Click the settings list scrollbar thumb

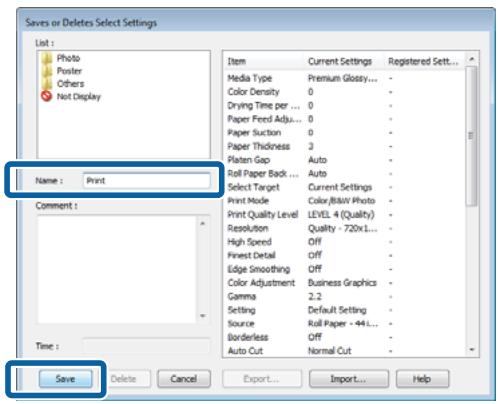point(471,136)
